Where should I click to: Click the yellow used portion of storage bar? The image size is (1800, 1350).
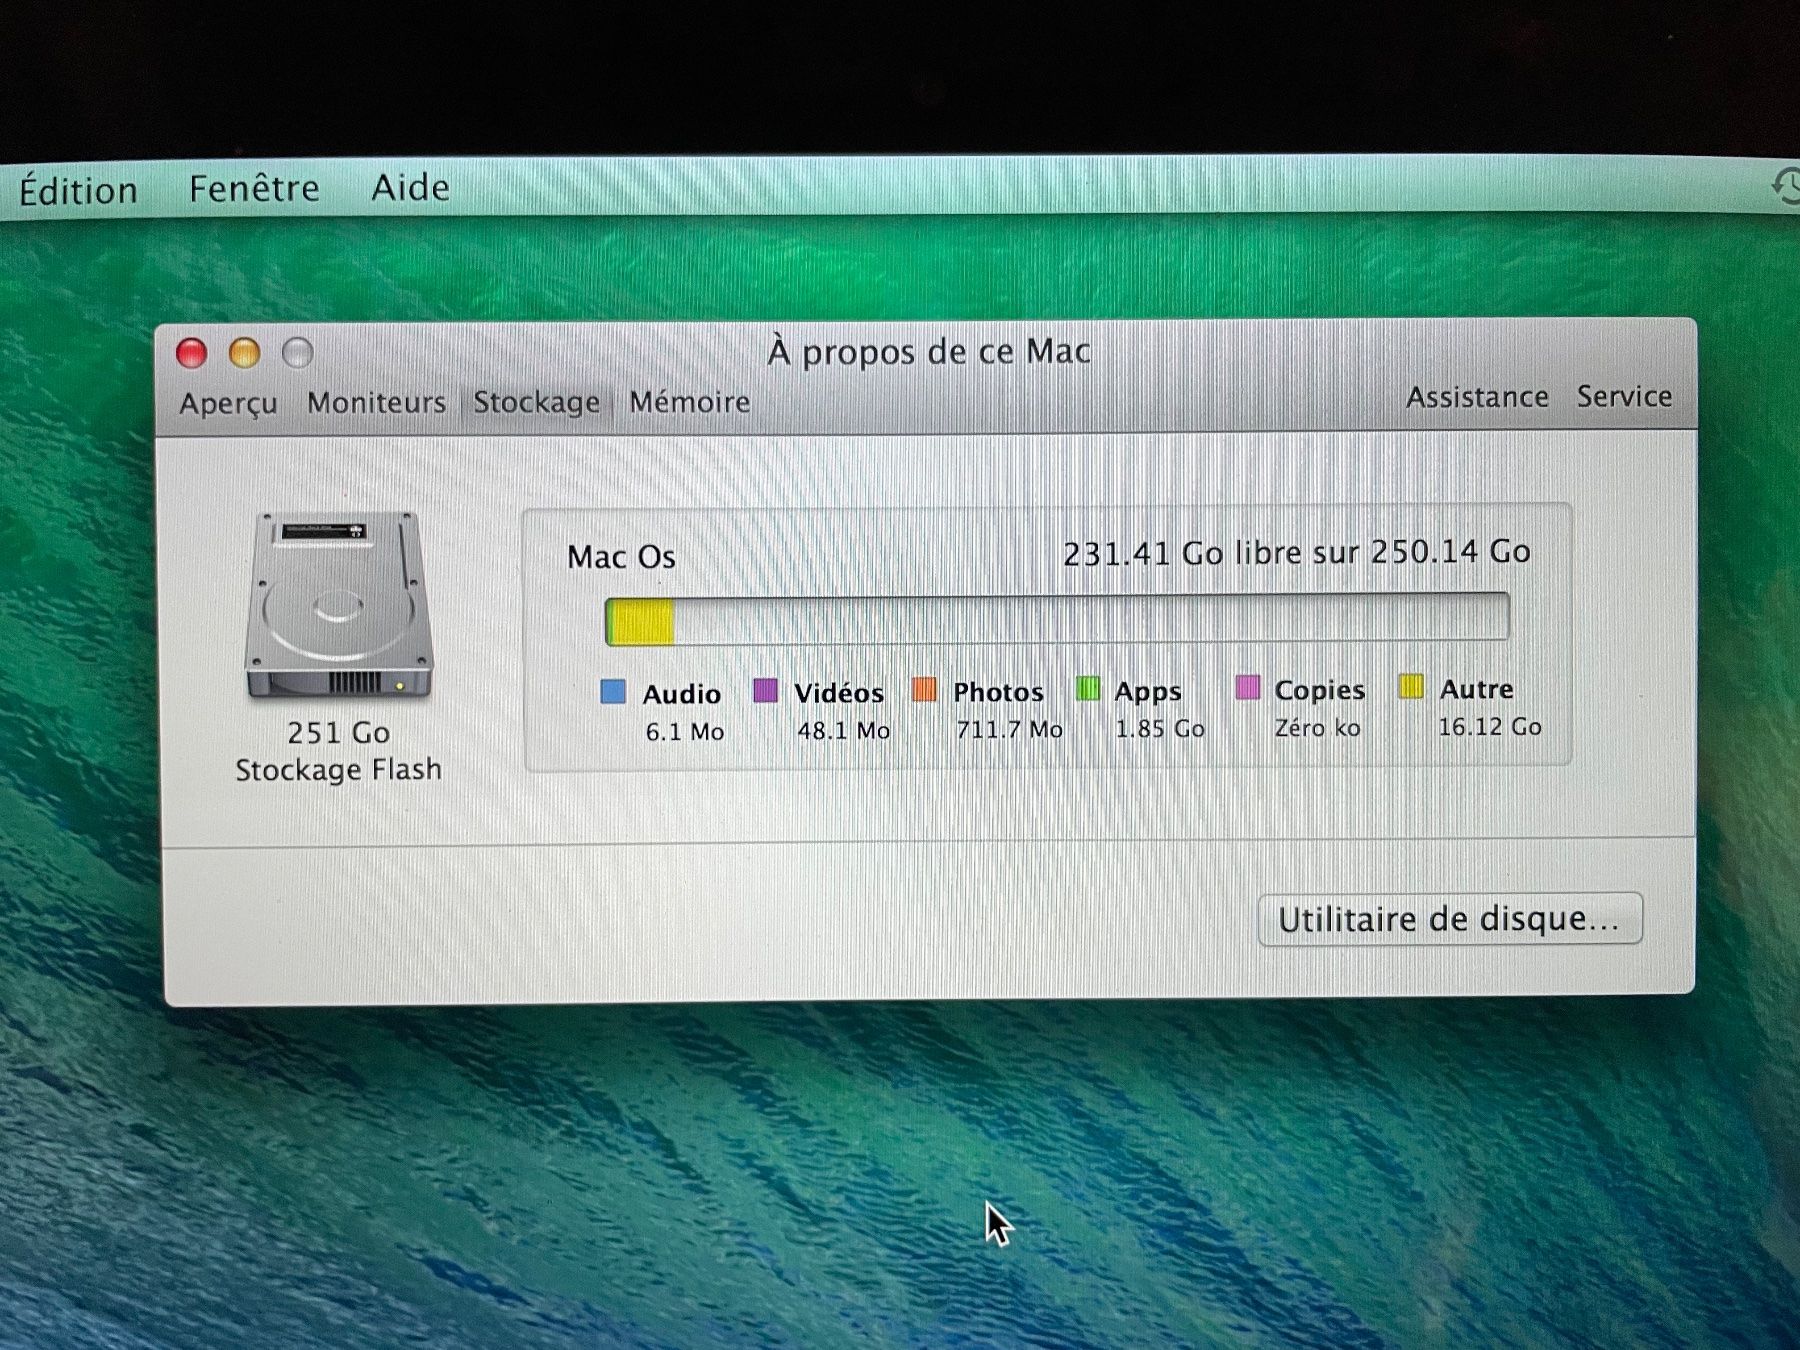(640, 622)
